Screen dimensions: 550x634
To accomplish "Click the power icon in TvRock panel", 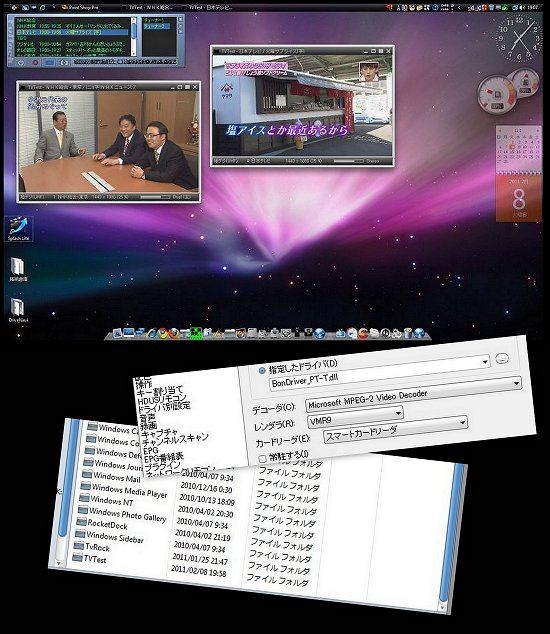I will (x=21, y=63).
